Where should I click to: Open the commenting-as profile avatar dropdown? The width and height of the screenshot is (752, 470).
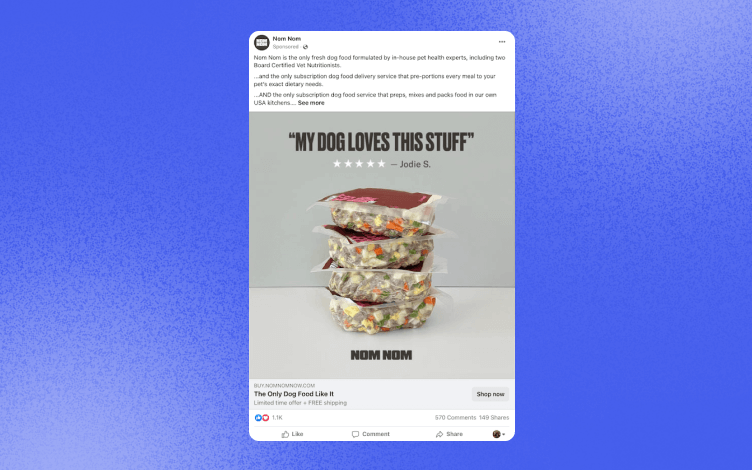(x=499, y=434)
